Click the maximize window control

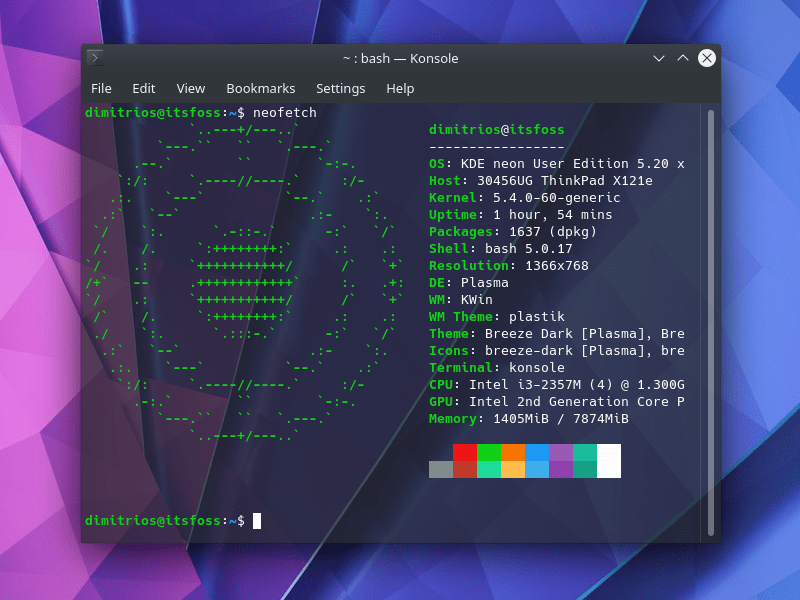pyautogui.click(x=682, y=58)
